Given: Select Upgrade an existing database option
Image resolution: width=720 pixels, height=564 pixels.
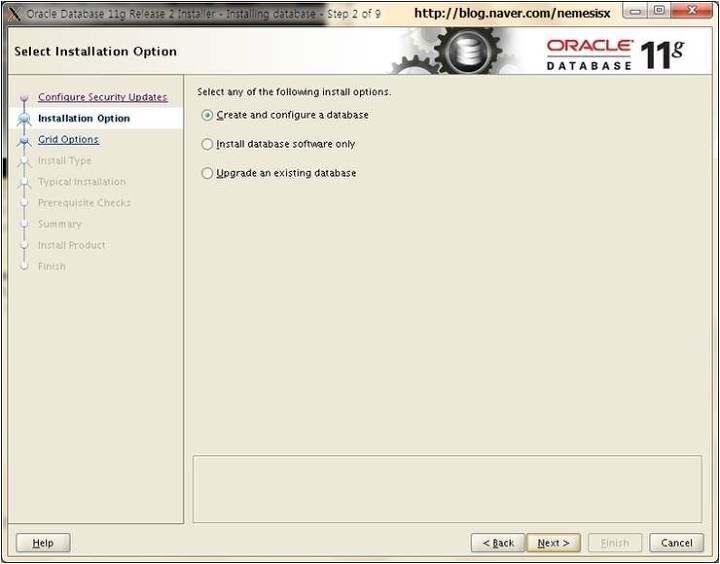Looking at the screenshot, I should (279, 173).
